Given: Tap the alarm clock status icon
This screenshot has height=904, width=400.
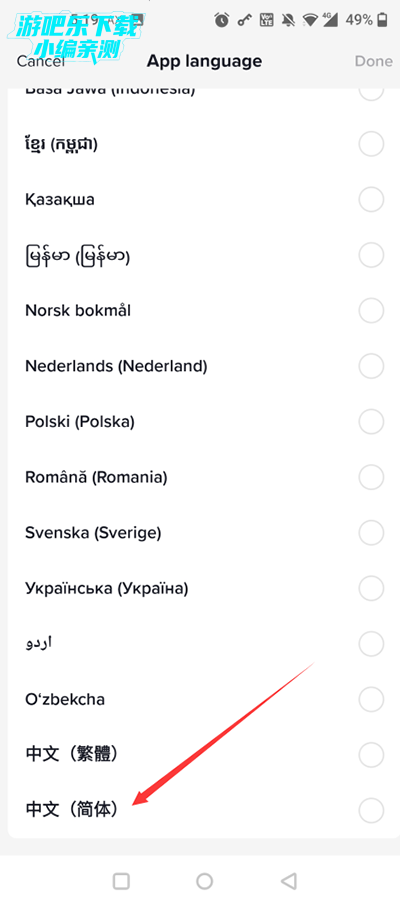Looking at the screenshot, I should [221, 20].
